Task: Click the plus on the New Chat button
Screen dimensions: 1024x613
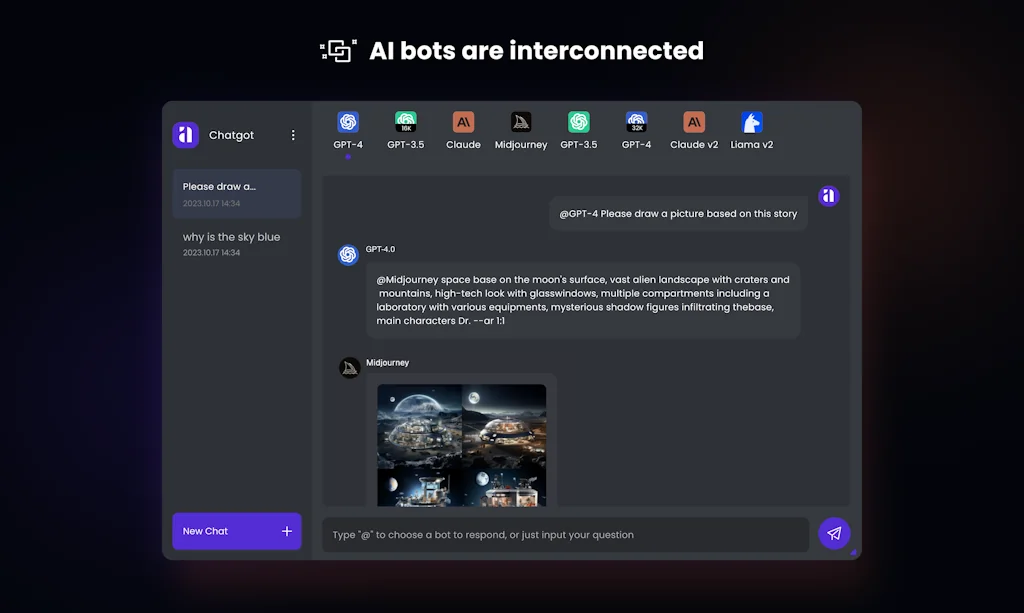Action: tap(286, 531)
